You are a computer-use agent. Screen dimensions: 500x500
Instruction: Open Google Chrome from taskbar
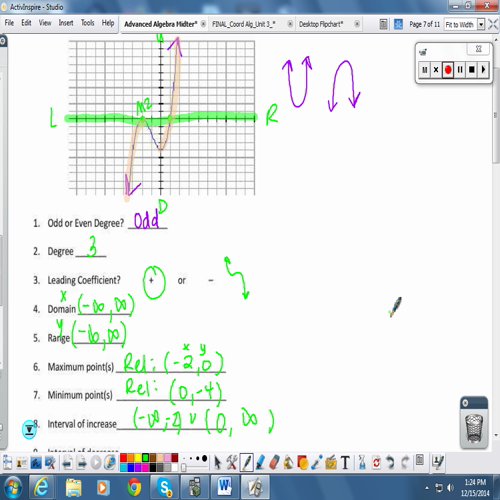(134, 487)
